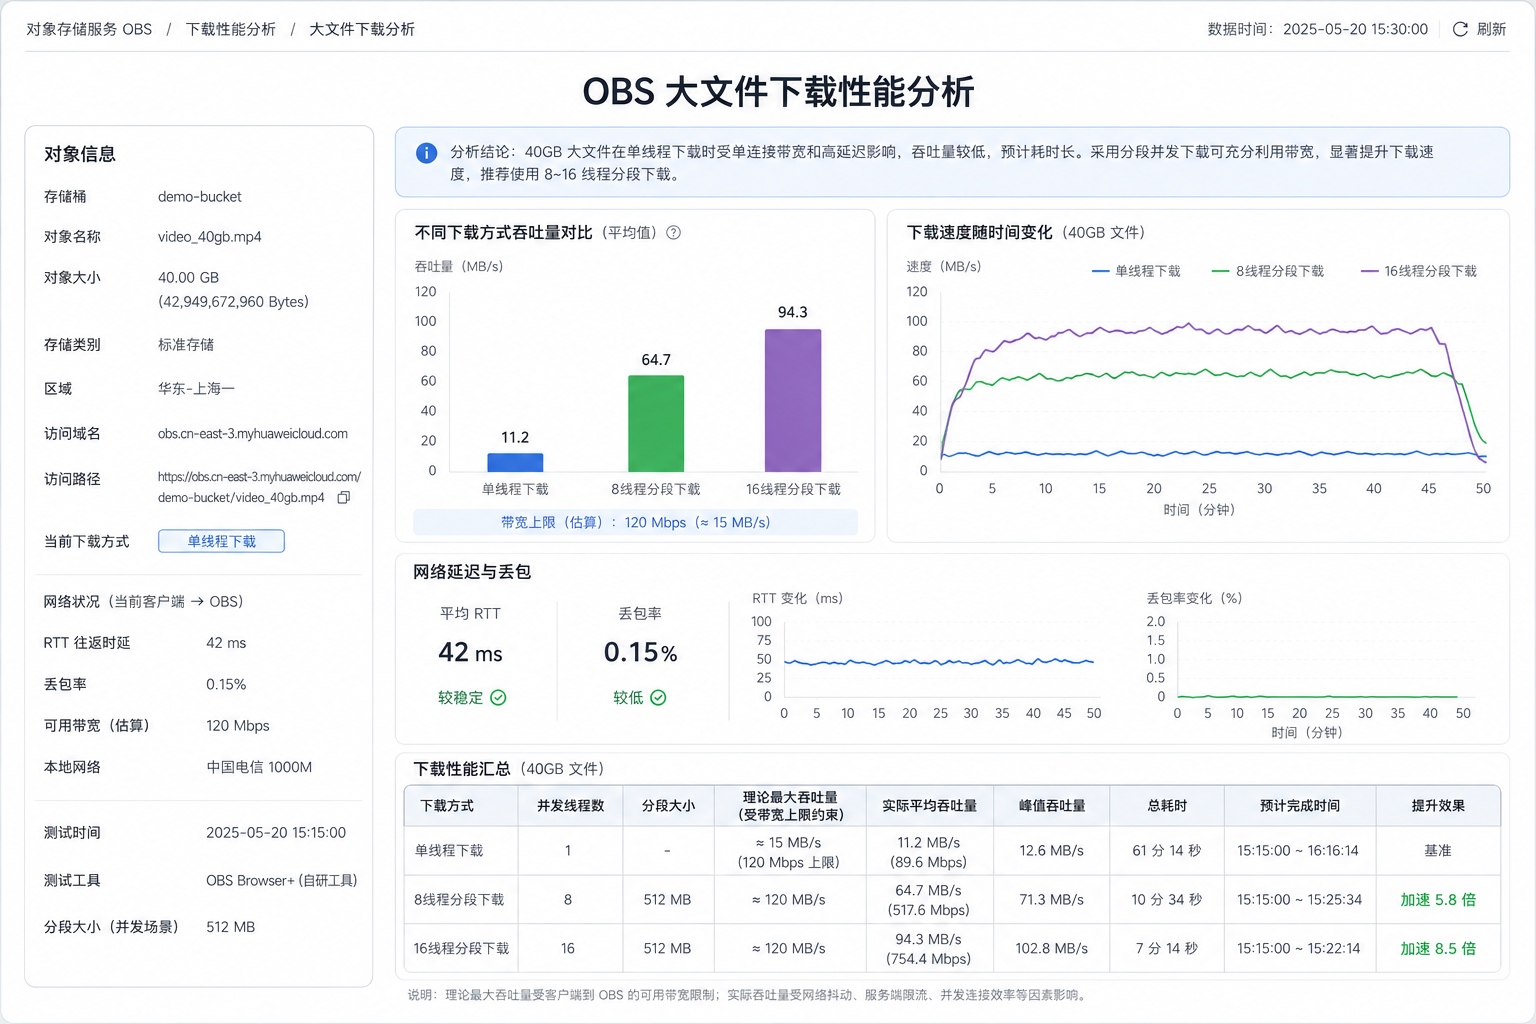1536x1024 pixels.
Task: Click the 加速 8.5 倍 value
Action: (x=1438, y=948)
